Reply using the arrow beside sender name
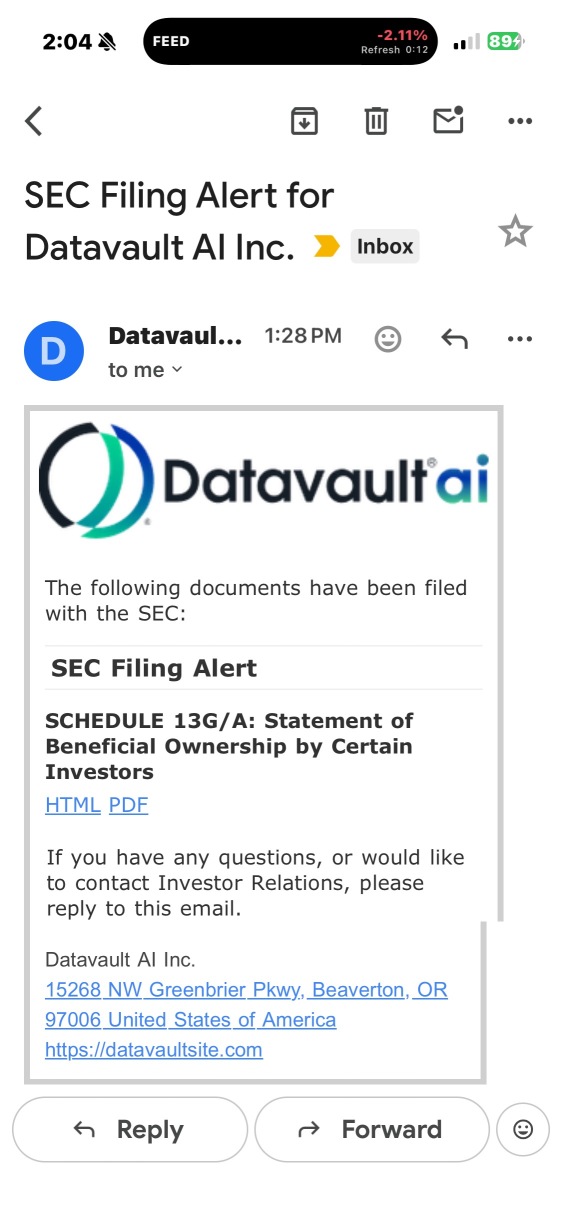562x1218 pixels. click(454, 339)
